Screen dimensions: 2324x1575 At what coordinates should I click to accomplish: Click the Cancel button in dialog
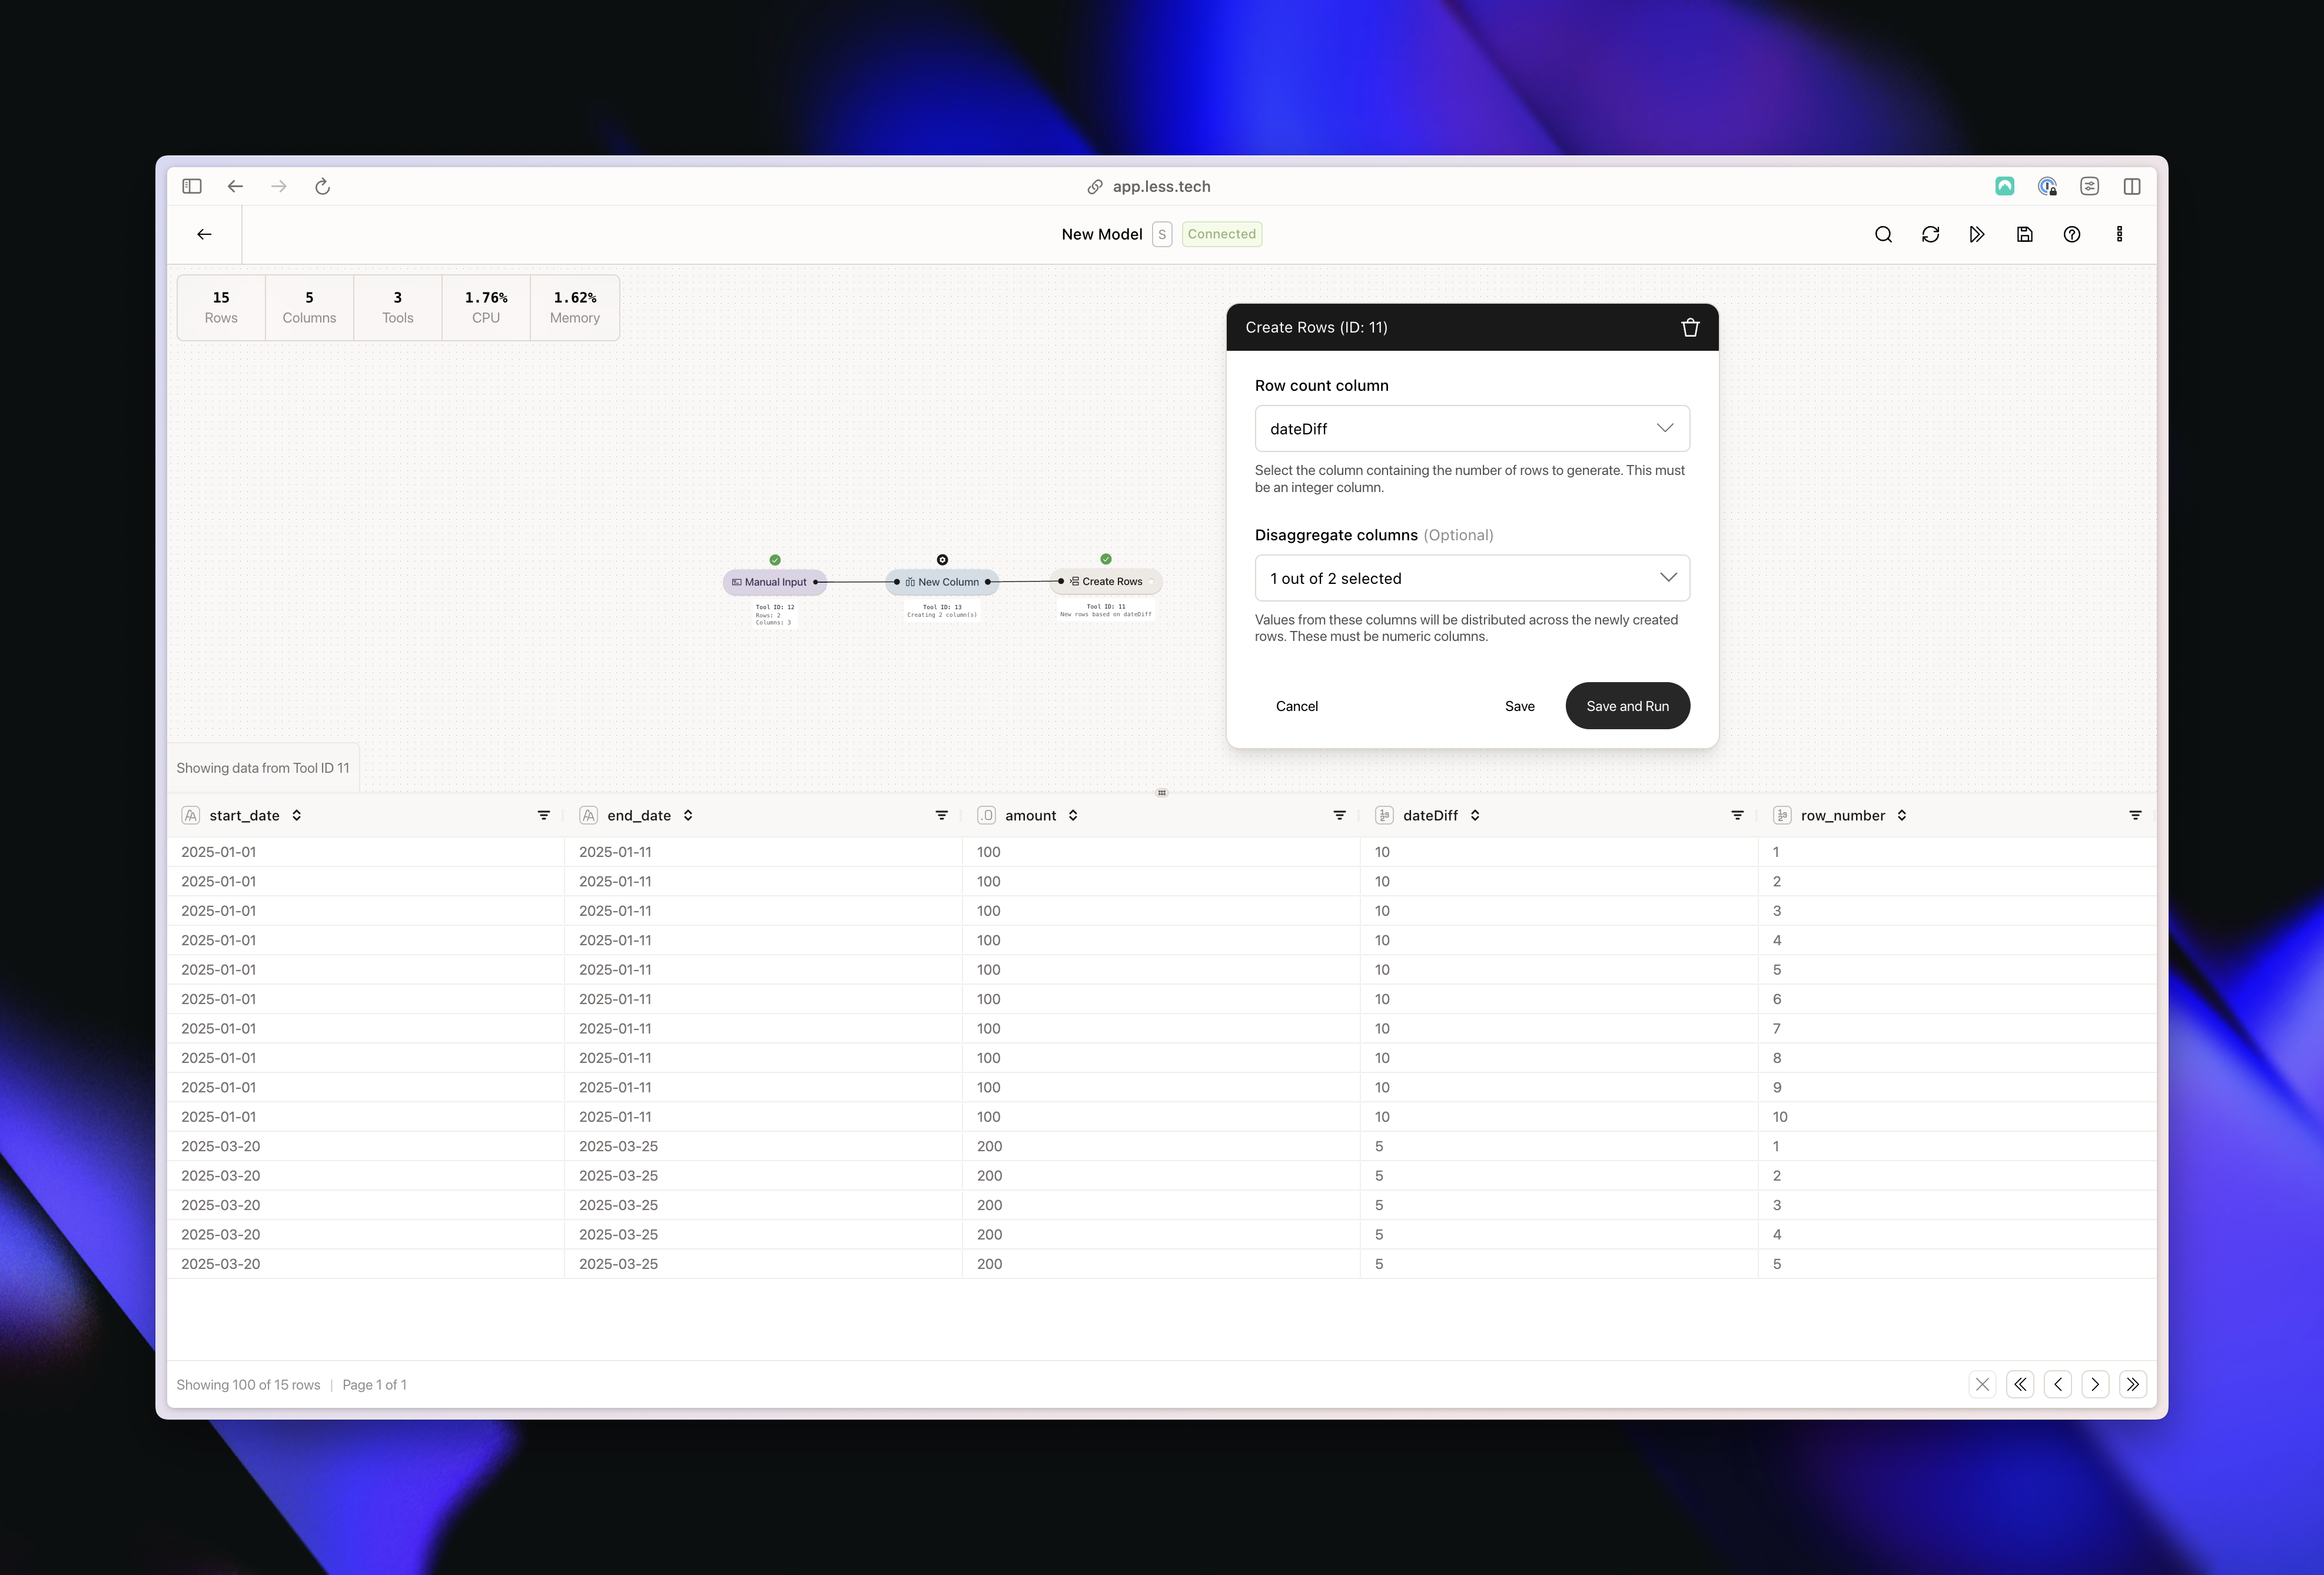tap(1296, 706)
